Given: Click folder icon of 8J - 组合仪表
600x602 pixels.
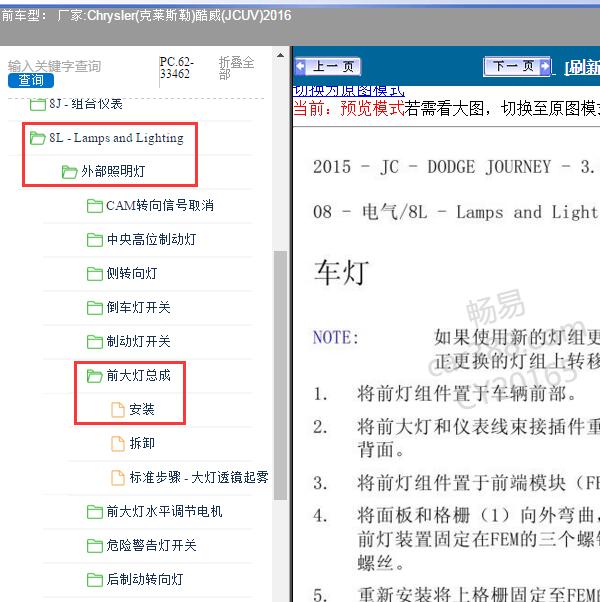Looking at the screenshot, I should click(x=38, y=104).
